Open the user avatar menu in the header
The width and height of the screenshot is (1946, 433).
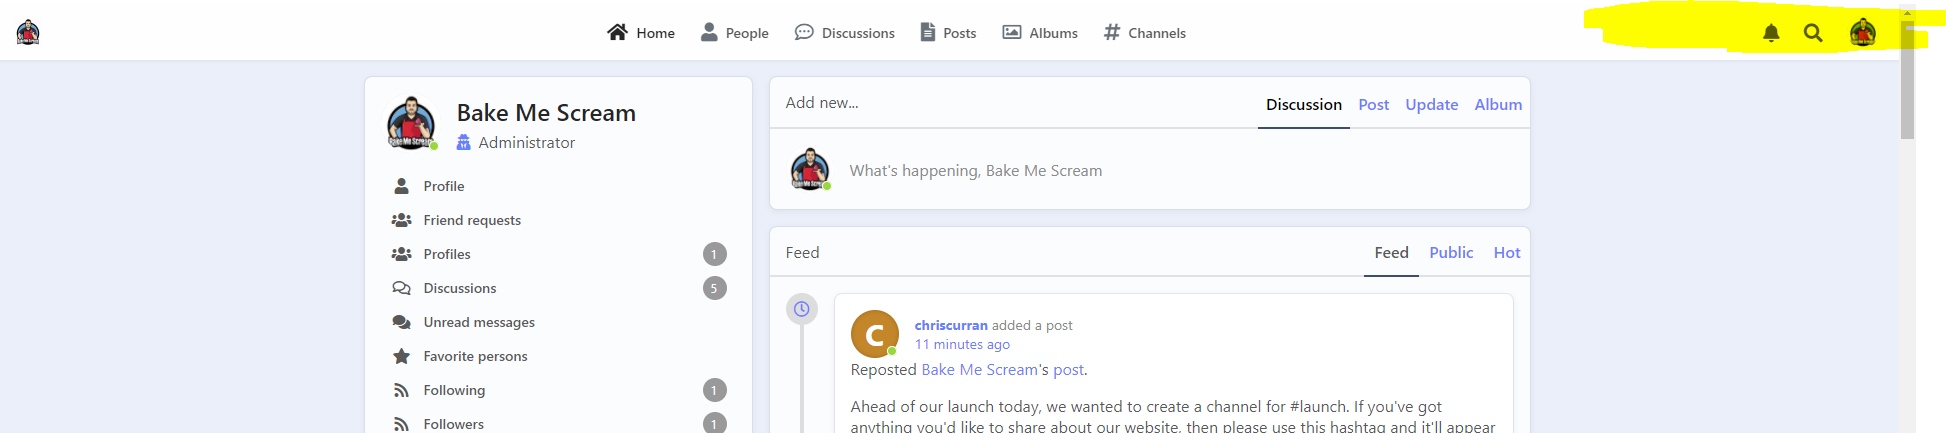[x=1862, y=33]
